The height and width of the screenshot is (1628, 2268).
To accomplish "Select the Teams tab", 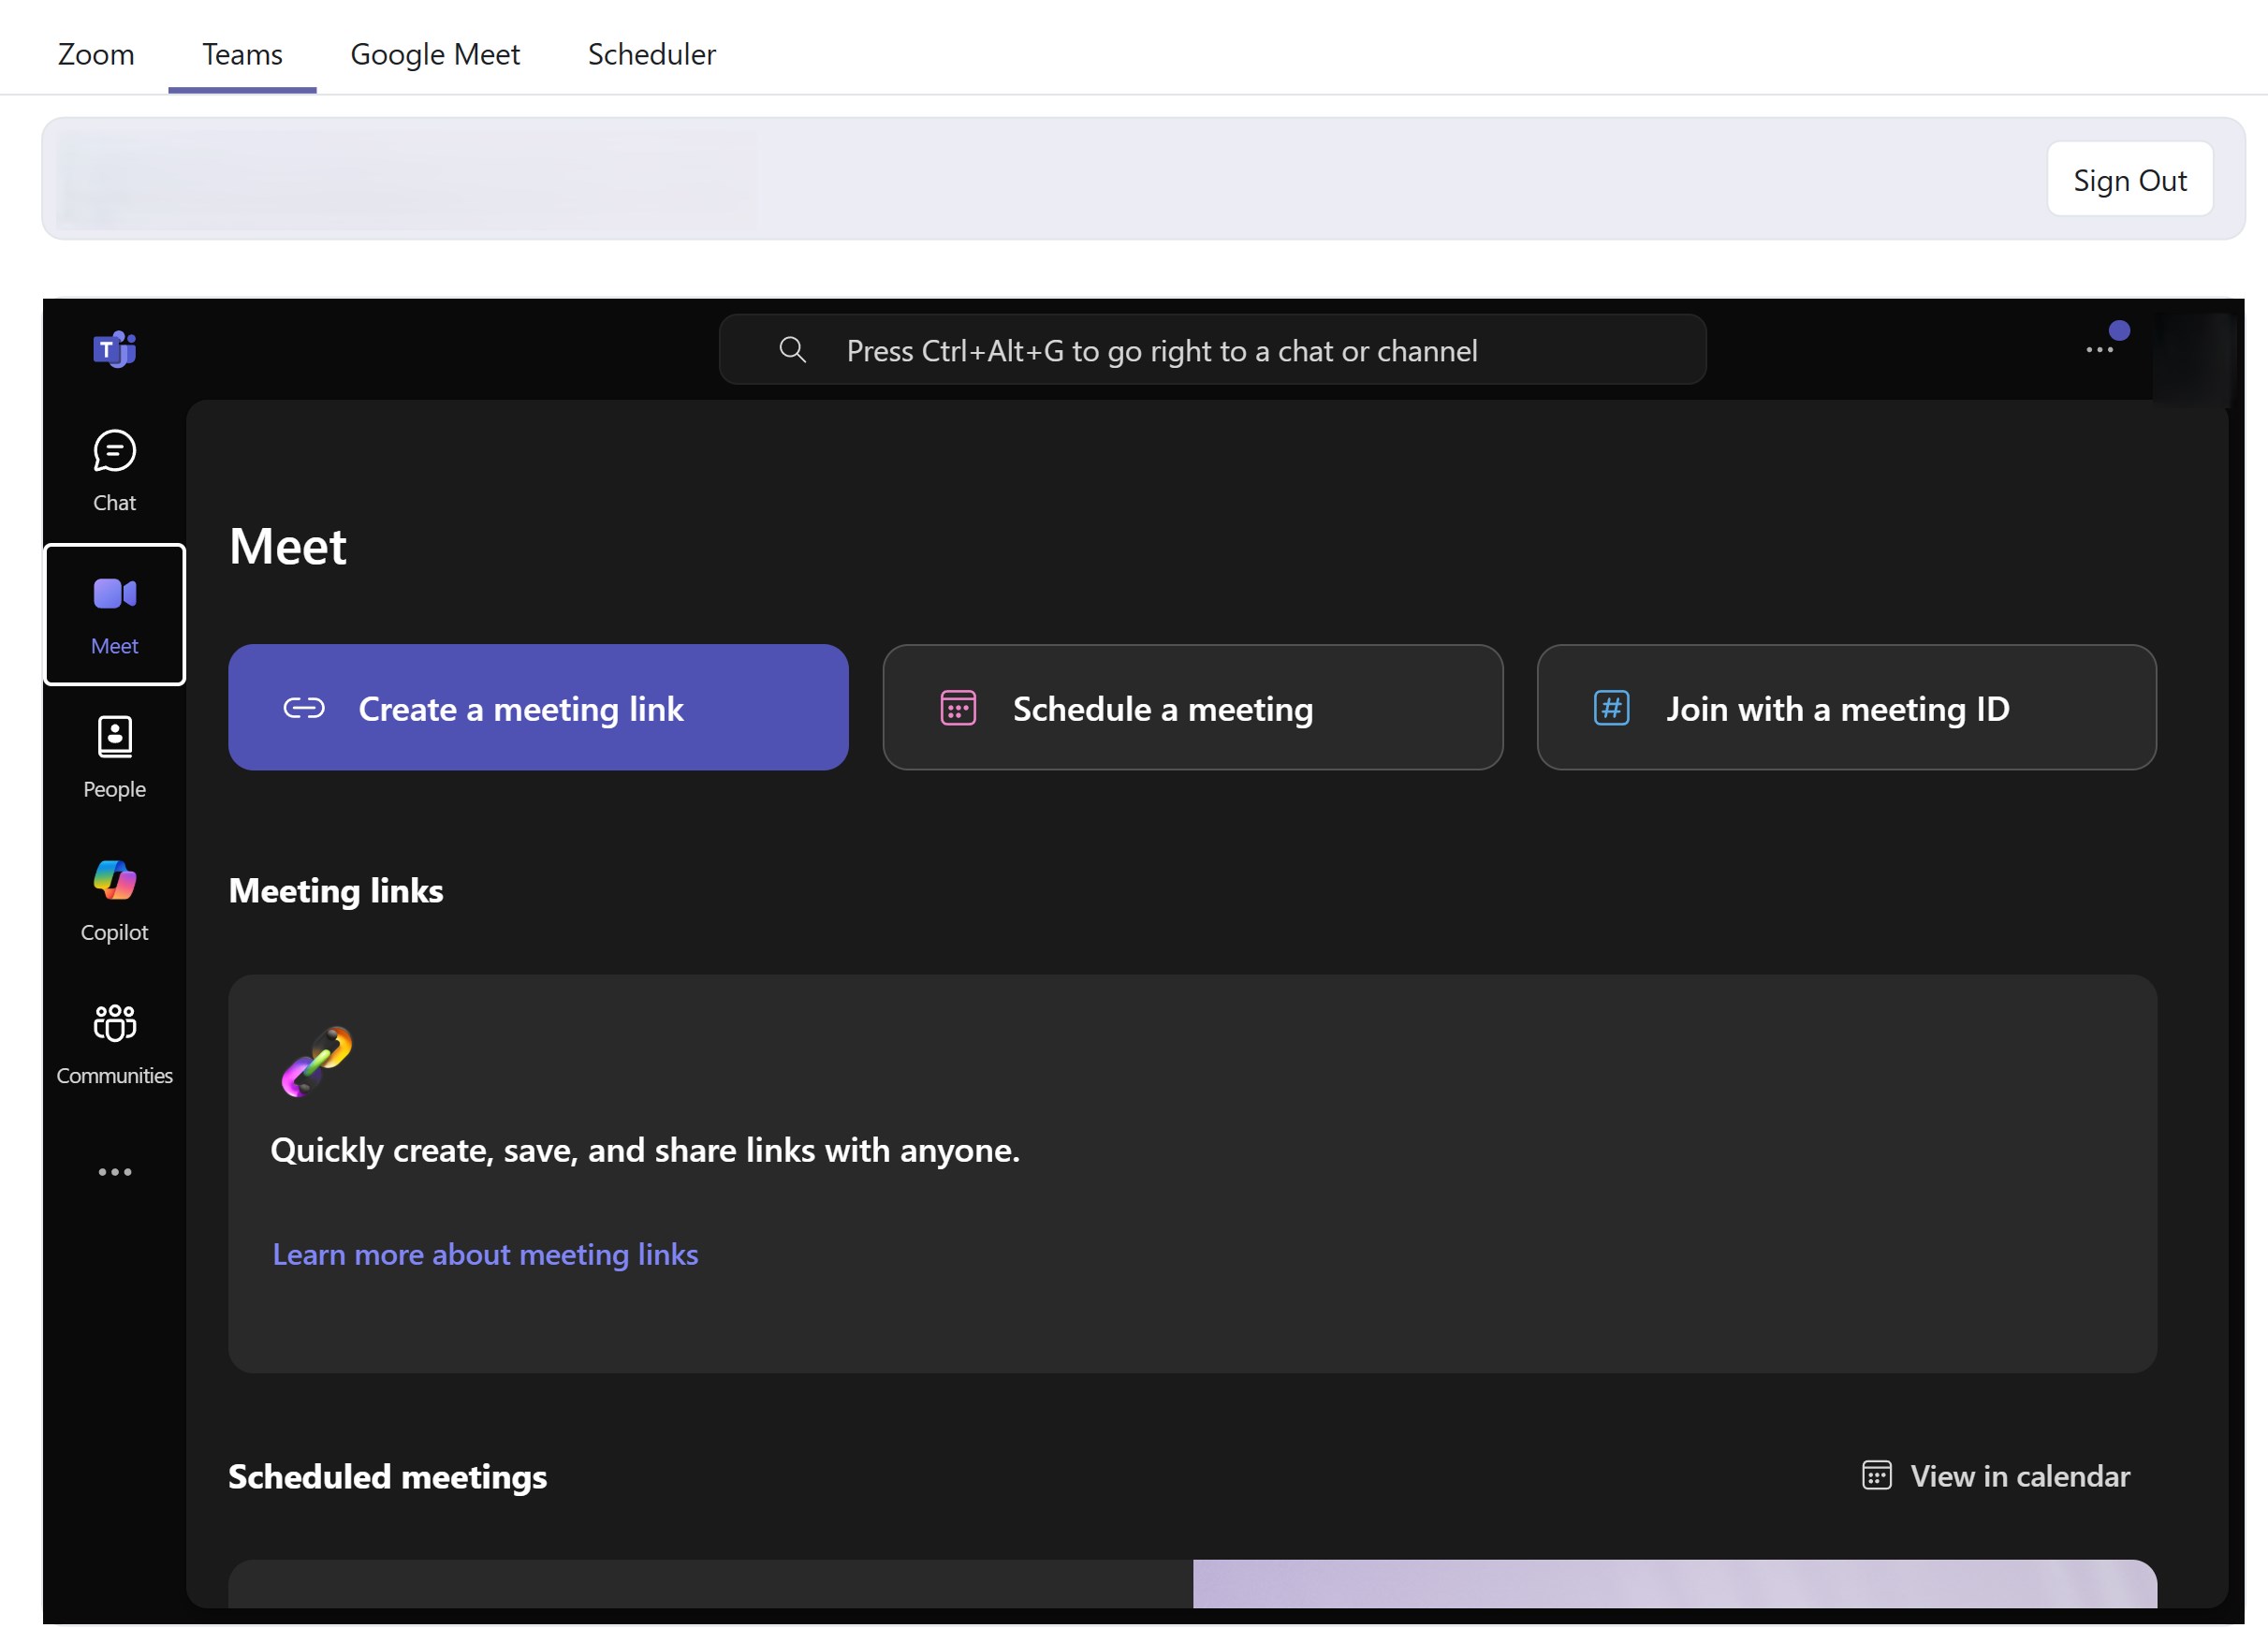I will tap(242, 54).
